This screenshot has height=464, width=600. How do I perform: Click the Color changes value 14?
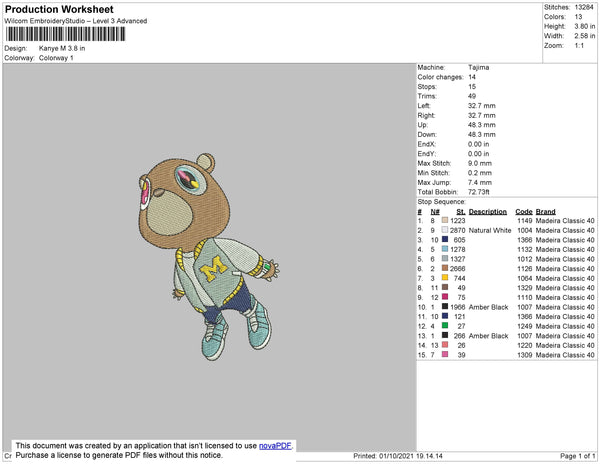point(472,77)
